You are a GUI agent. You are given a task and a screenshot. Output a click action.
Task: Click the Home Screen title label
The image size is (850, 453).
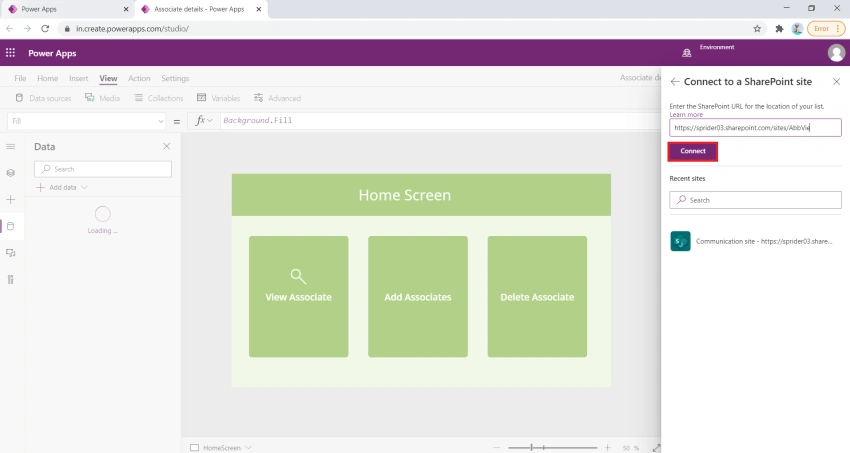[x=404, y=195]
